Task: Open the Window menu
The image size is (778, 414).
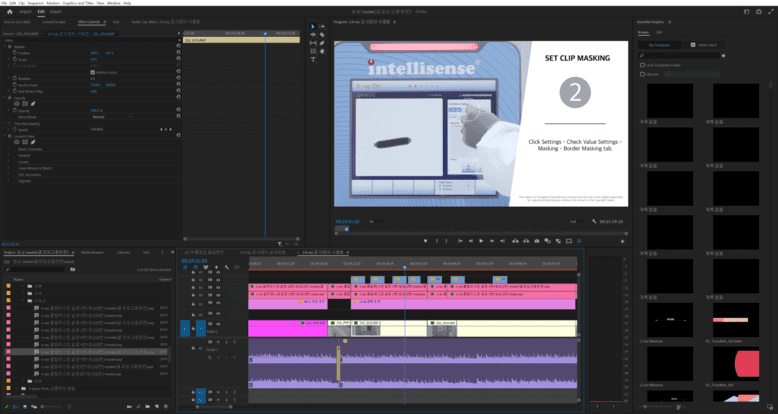Action: point(114,2)
